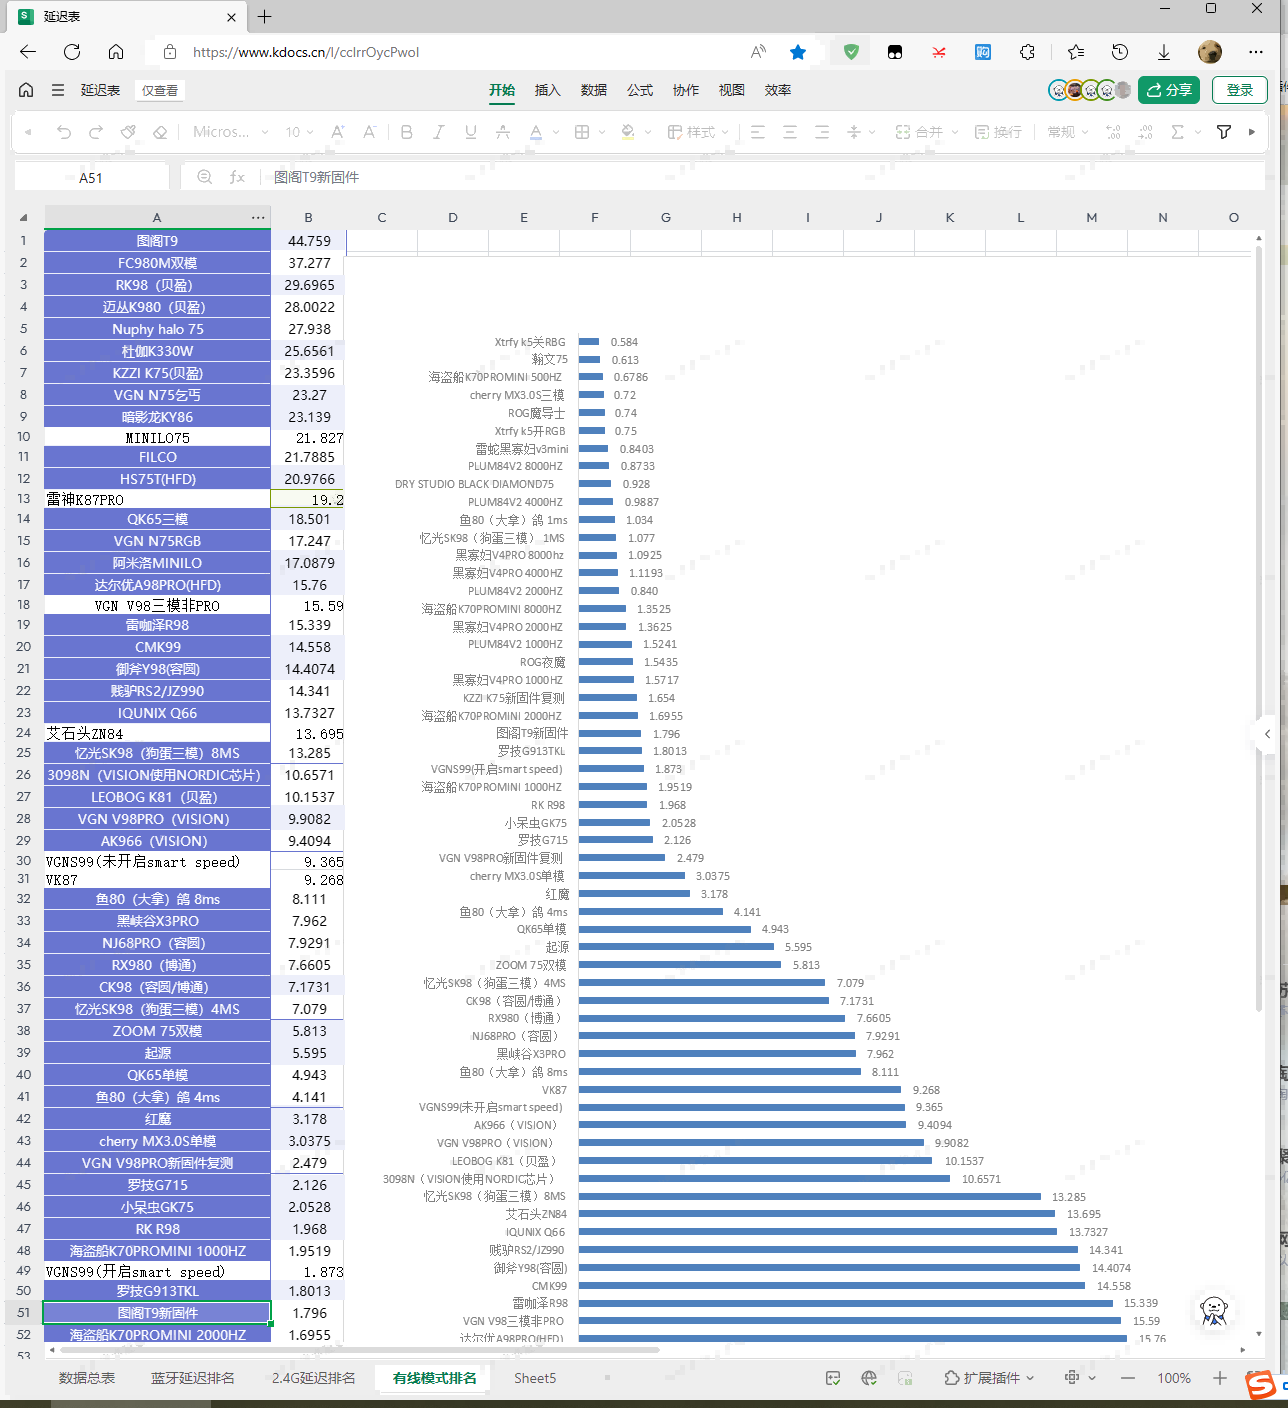This screenshot has width=1288, height=1408.
Task: Click the zoom out minus icon
Action: pos(1128,1378)
